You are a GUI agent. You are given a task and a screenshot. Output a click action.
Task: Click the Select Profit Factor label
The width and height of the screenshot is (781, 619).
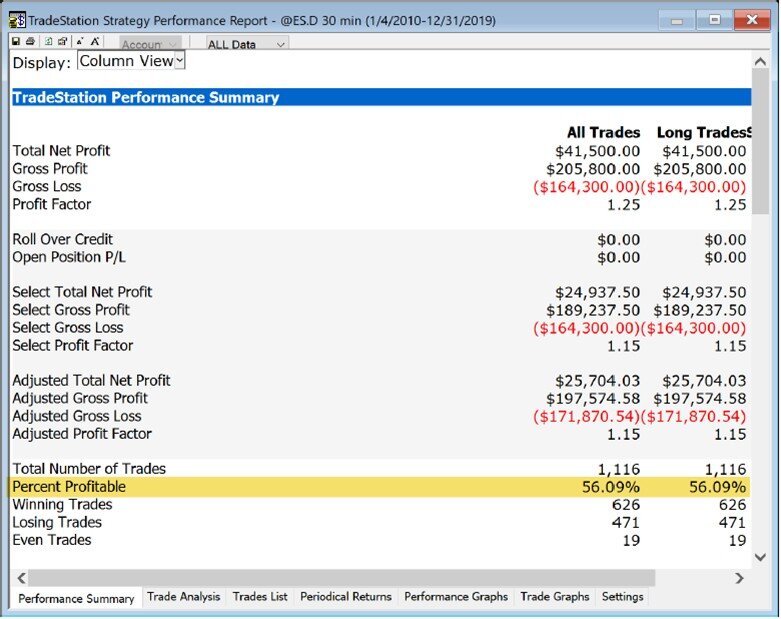click(x=73, y=346)
